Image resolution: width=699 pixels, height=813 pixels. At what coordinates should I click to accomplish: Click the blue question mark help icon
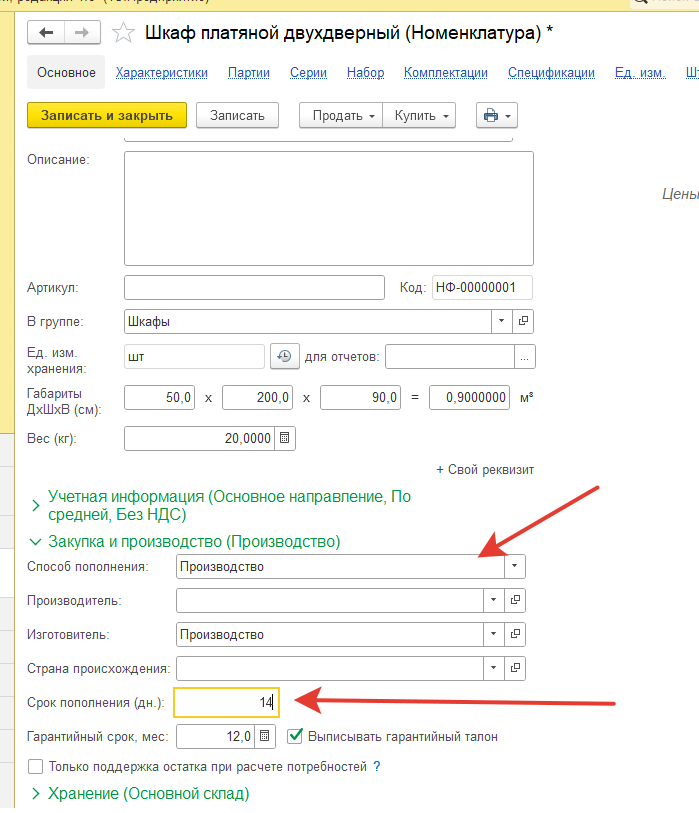coord(377,766)
